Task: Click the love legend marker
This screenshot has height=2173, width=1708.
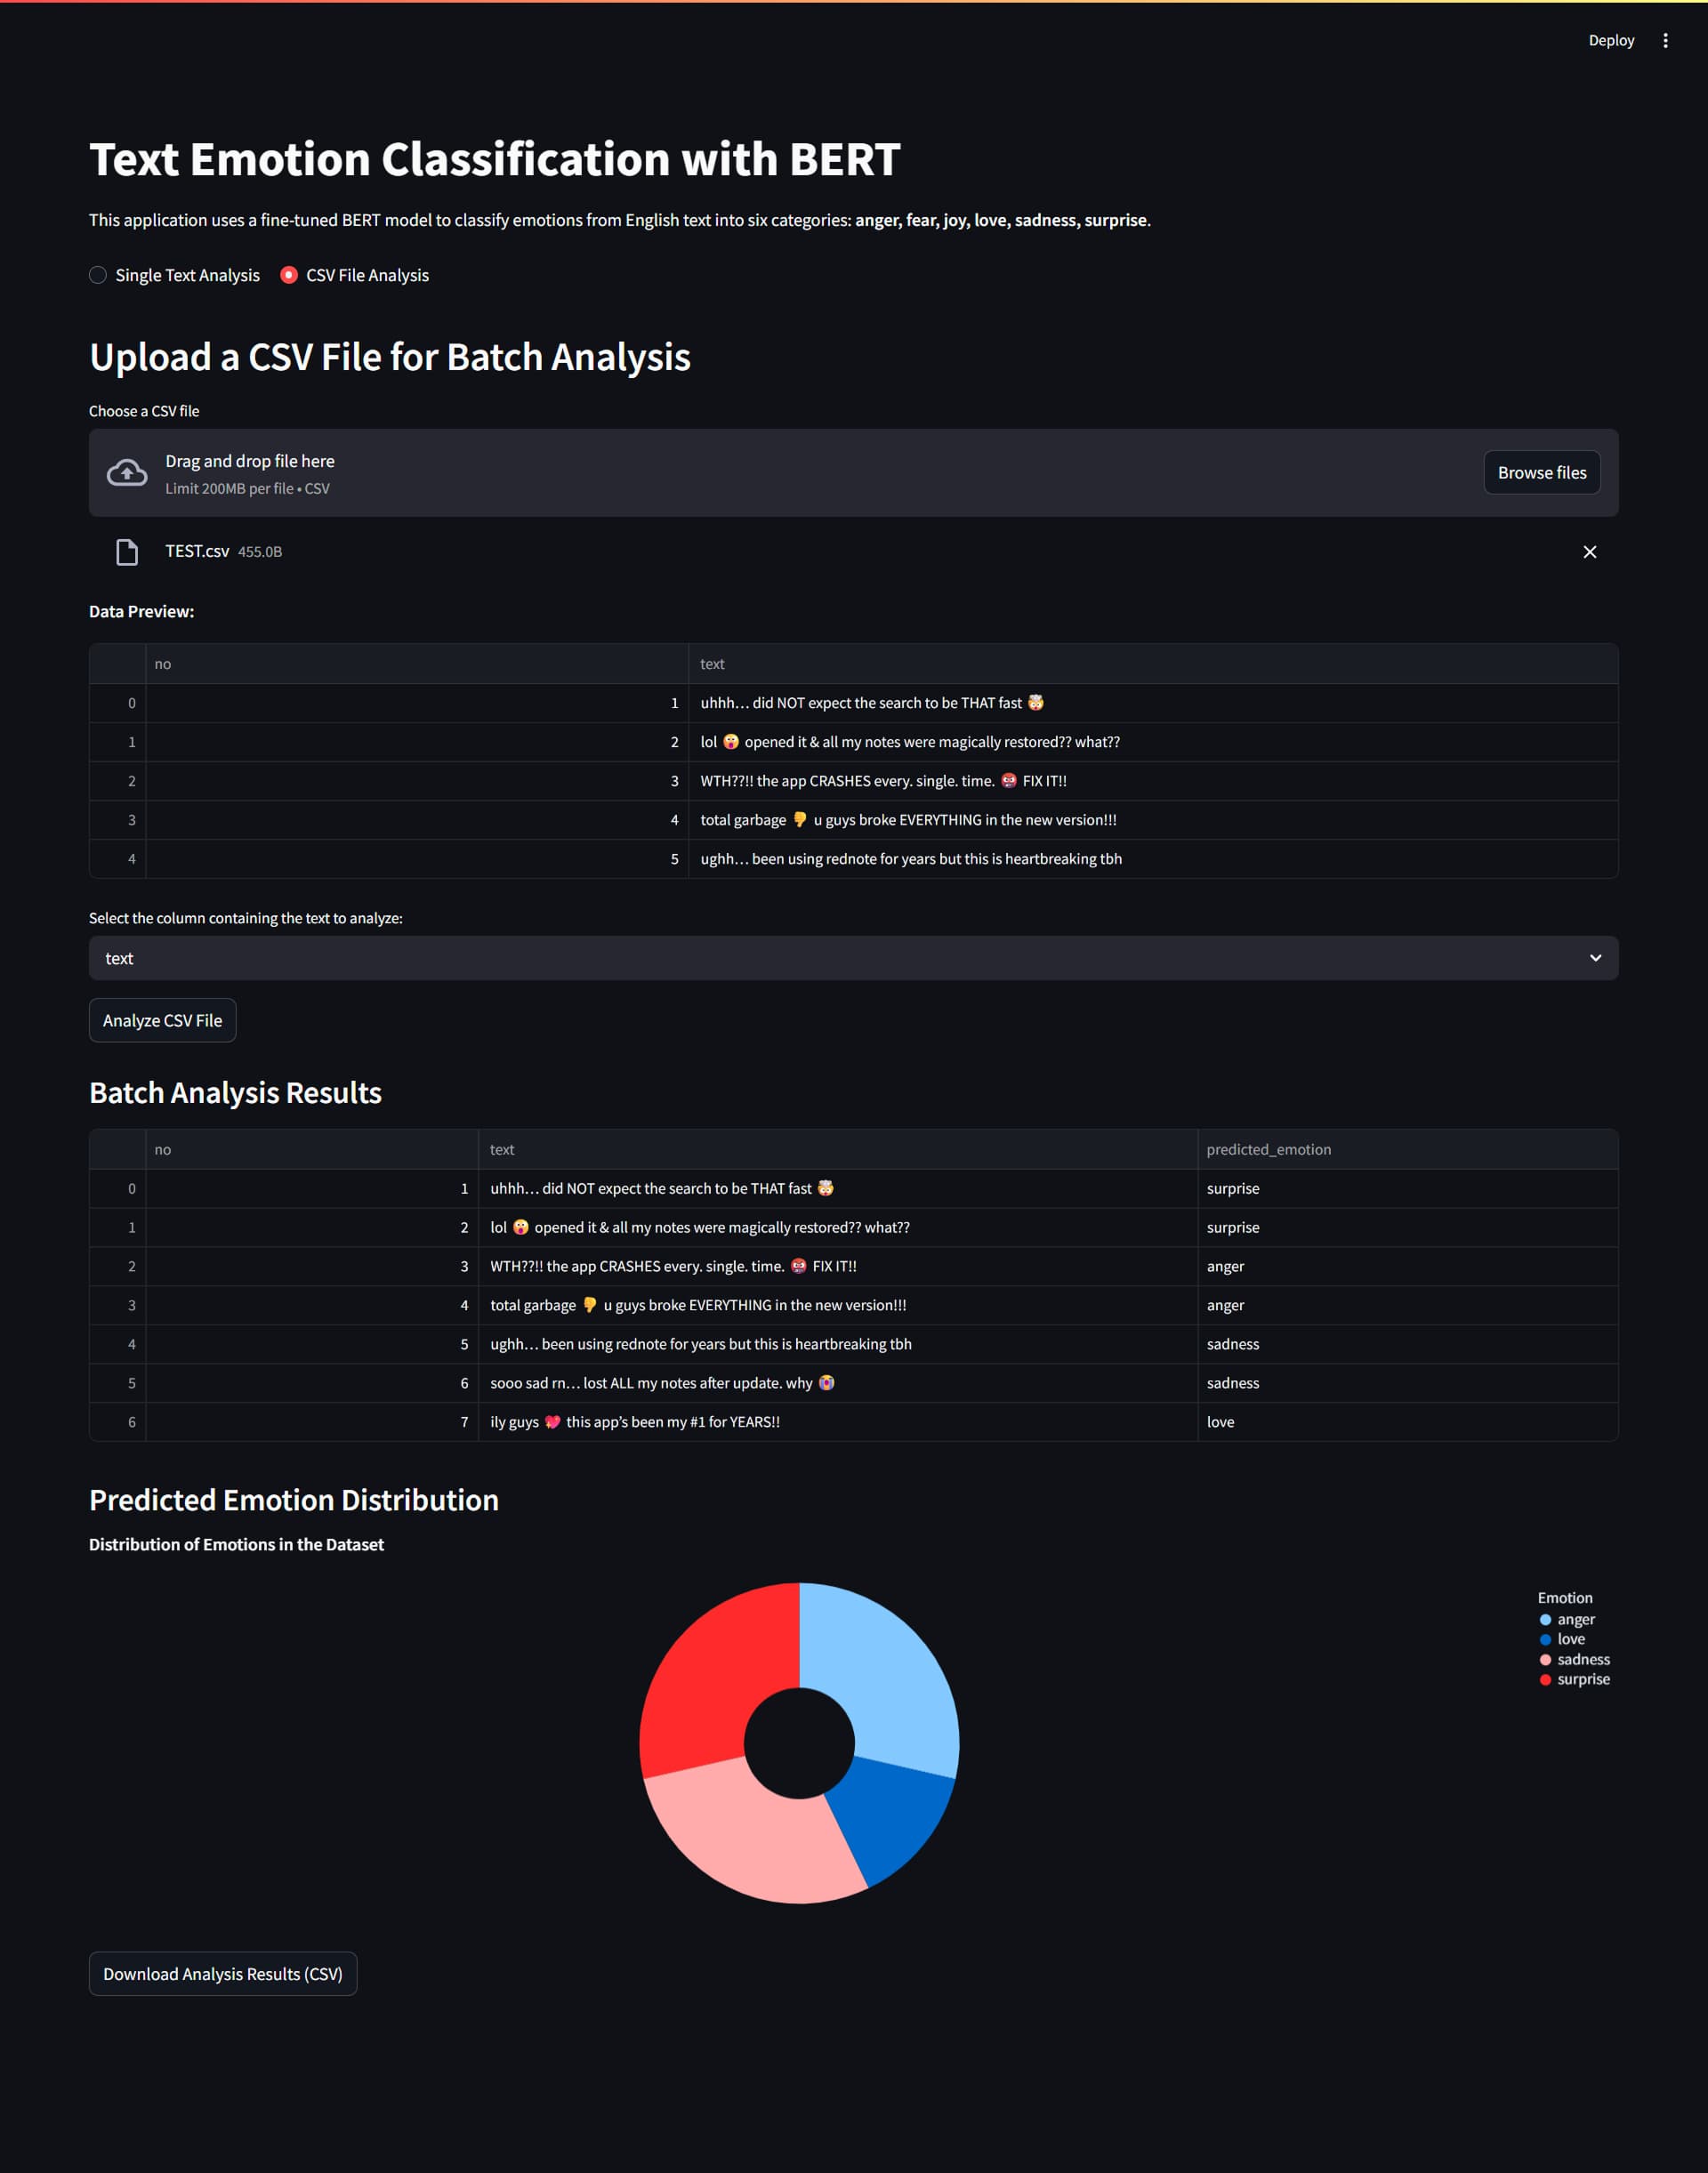Action: (x=1545, y=1639)
